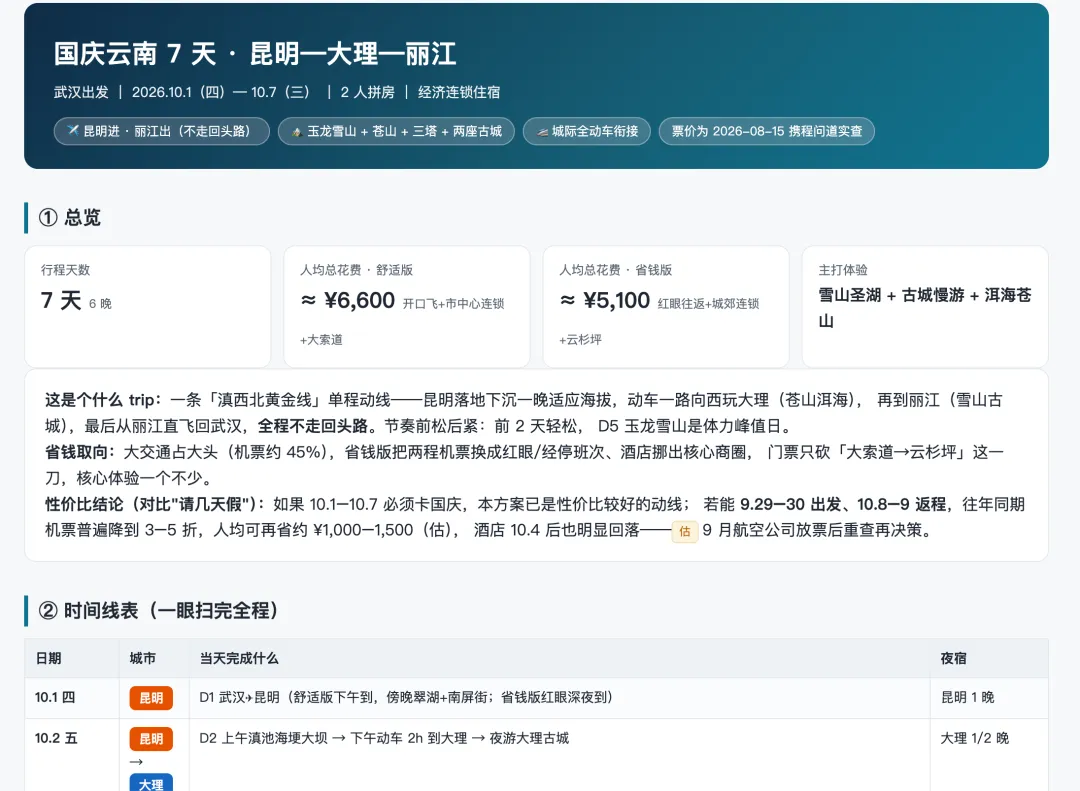The width and height of the screenshot is (1080, 791).
Task: Select the 昆明进·丽江出（不走回头路）pill
Action: (162, 131)
